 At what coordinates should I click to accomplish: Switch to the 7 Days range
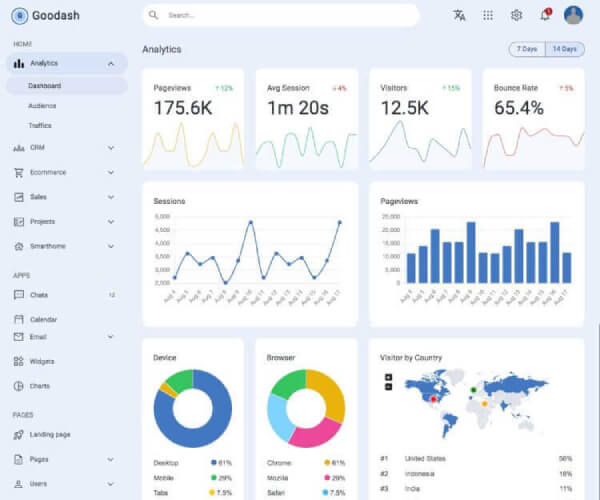[525, 49]
